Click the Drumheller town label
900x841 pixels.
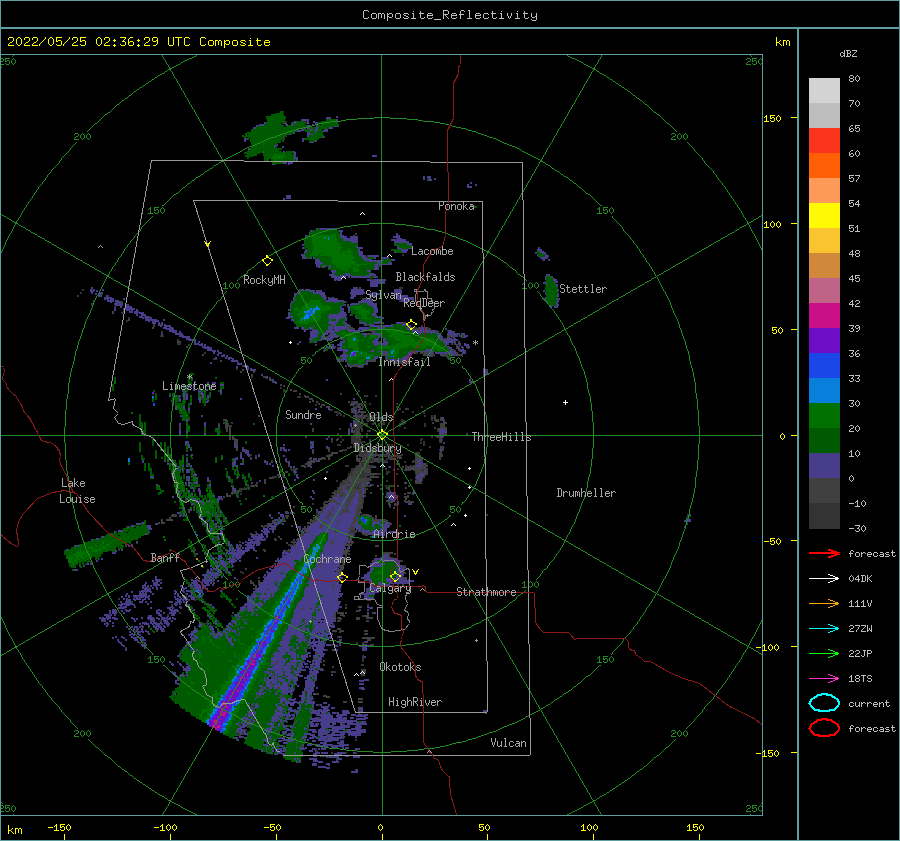coord(586,493)
